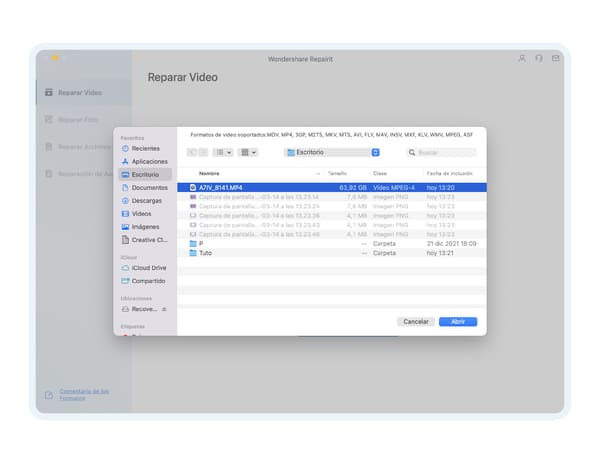The image size is (600, 463).
Task: Sort files by the Tamaño column
Action: [x=337, y=173]
